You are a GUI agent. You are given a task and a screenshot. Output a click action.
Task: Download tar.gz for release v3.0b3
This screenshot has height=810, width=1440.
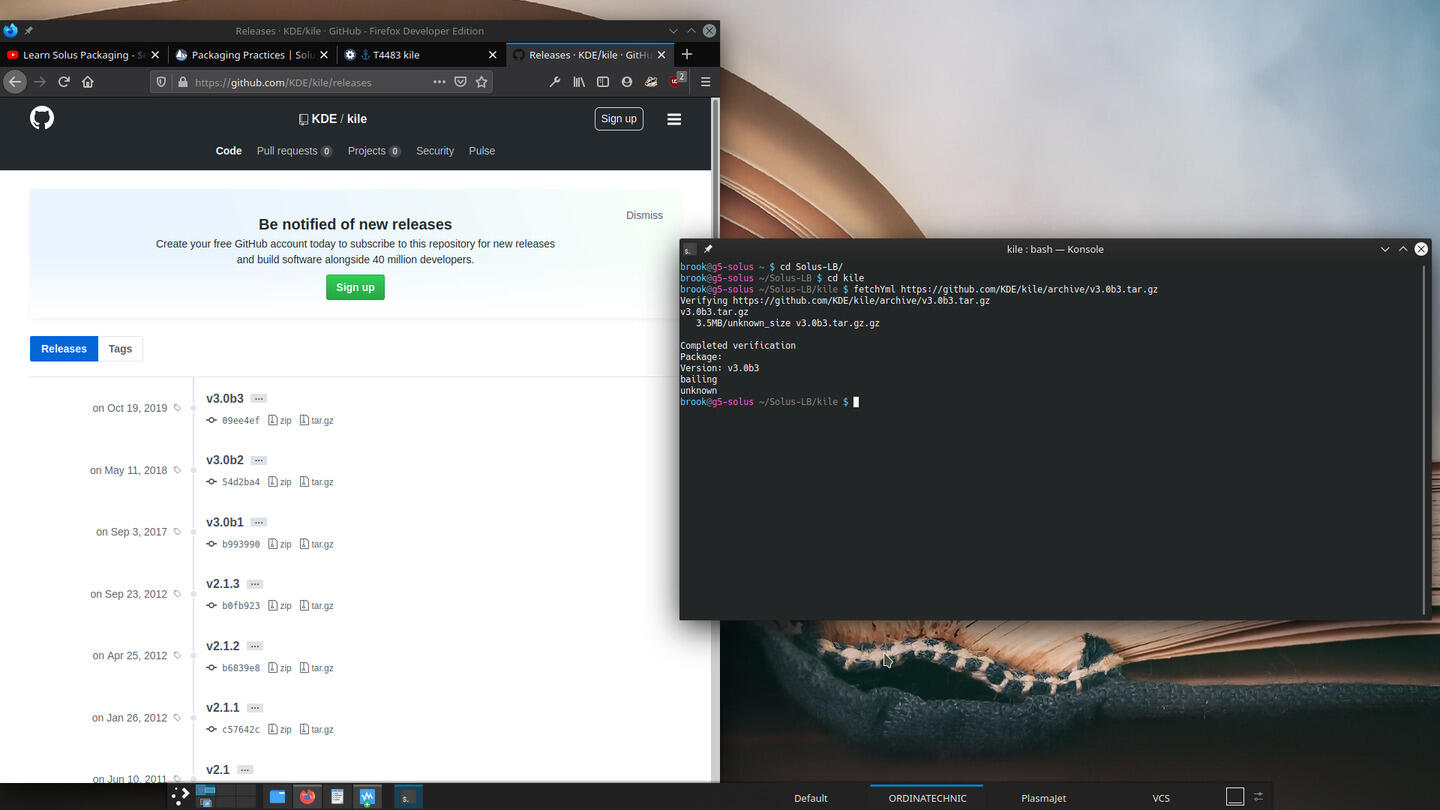pyautogui.click(x=317, y=421)
